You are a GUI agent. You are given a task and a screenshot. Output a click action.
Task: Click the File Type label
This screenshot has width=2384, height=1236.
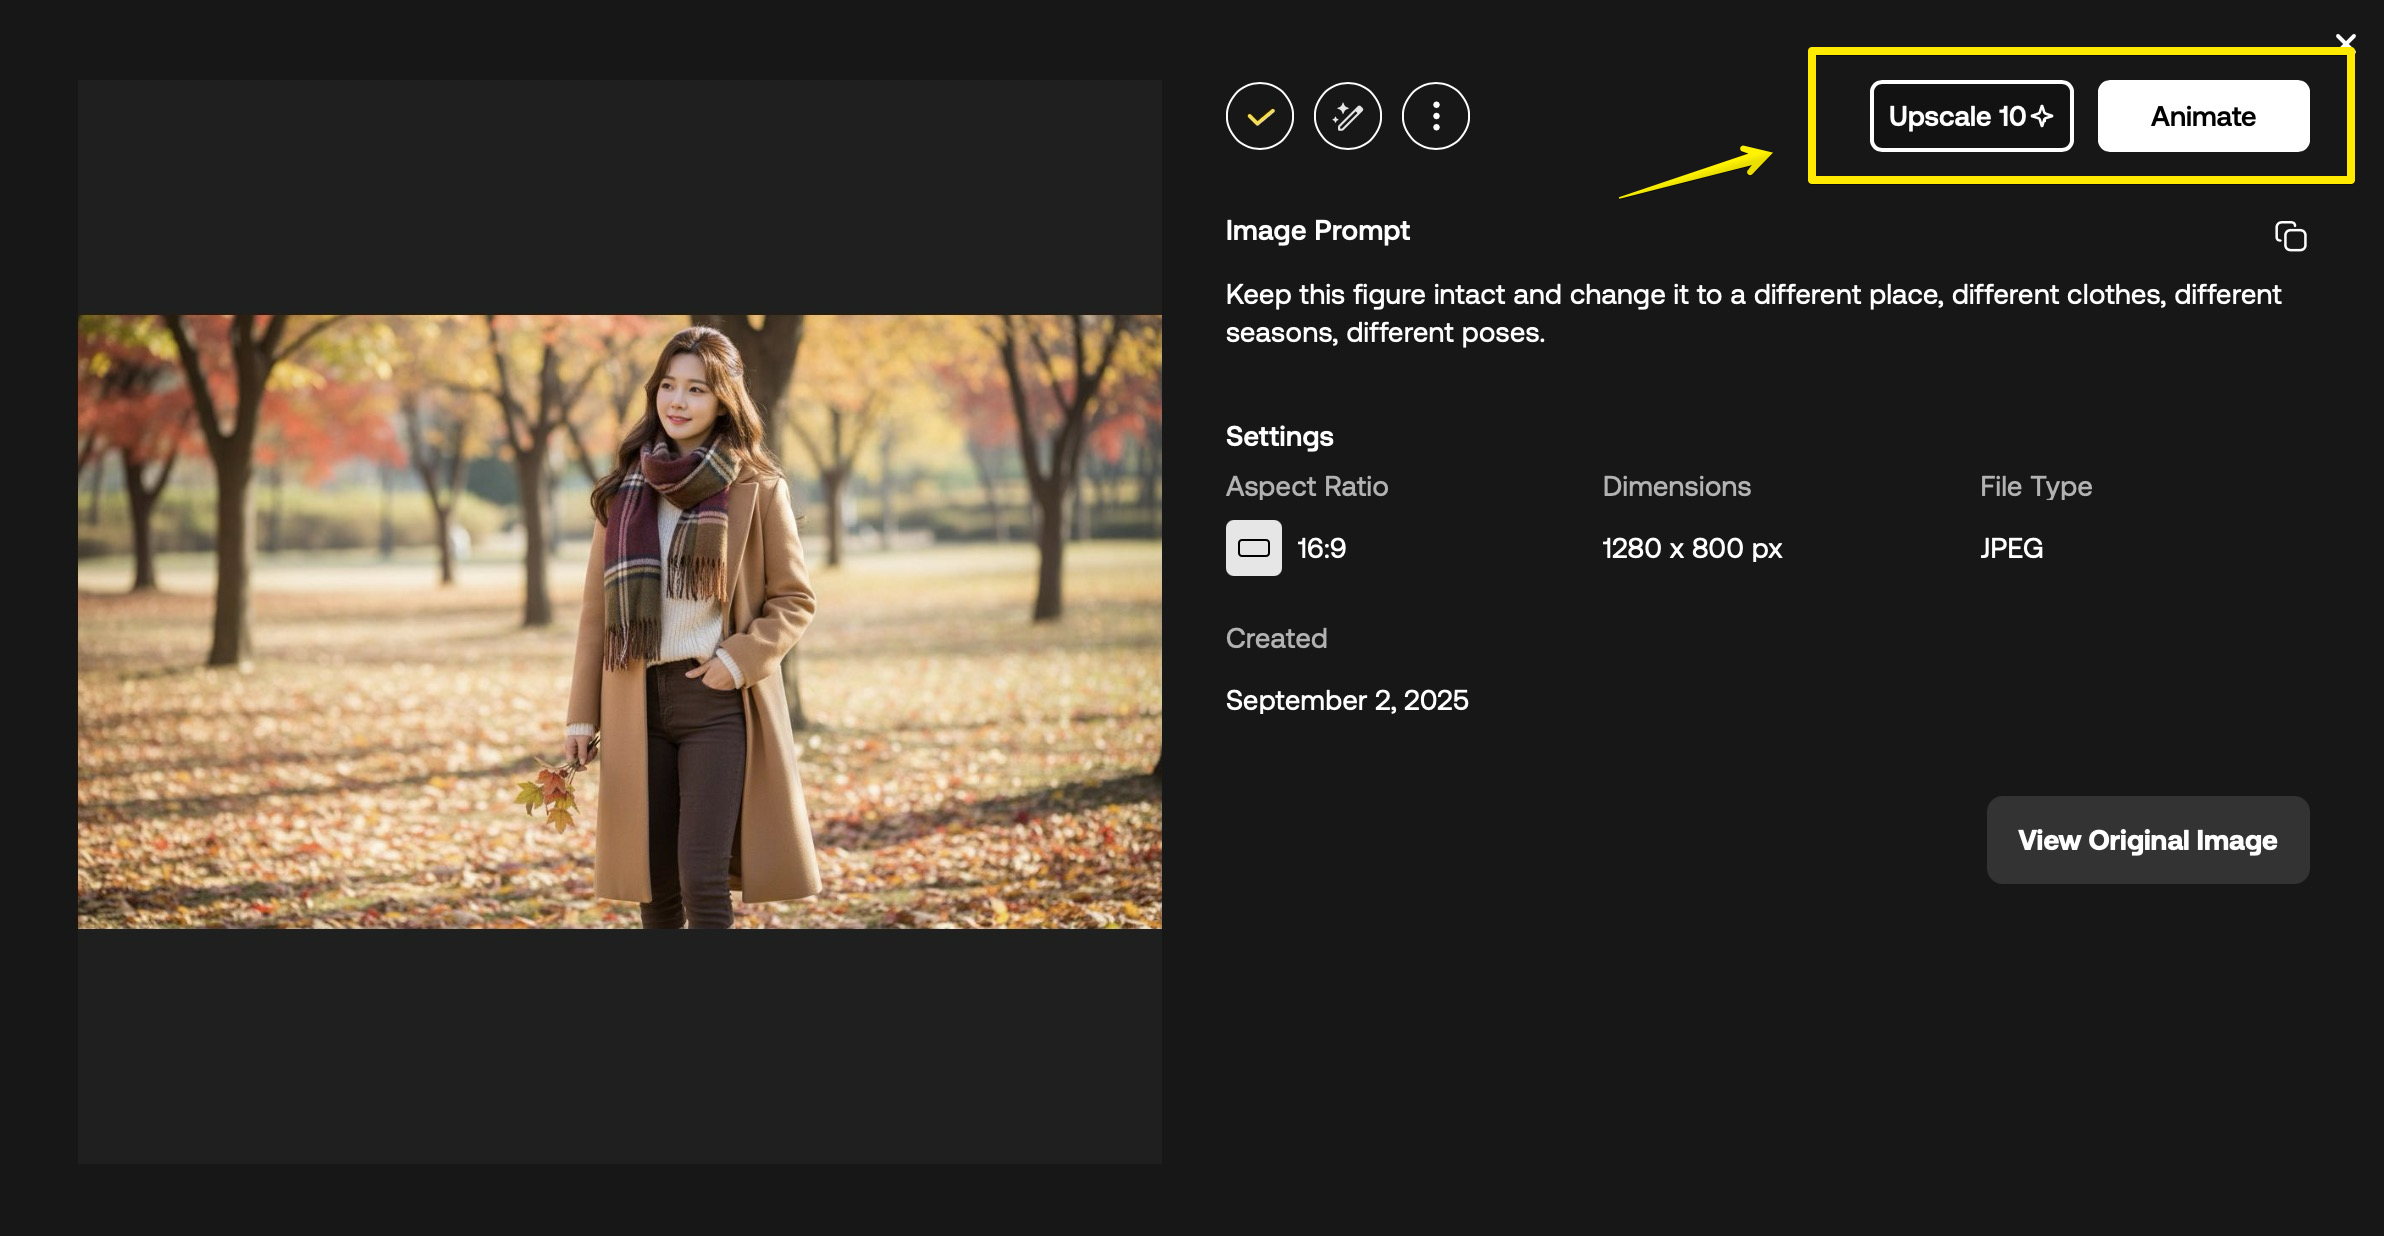pos(2035,486)
